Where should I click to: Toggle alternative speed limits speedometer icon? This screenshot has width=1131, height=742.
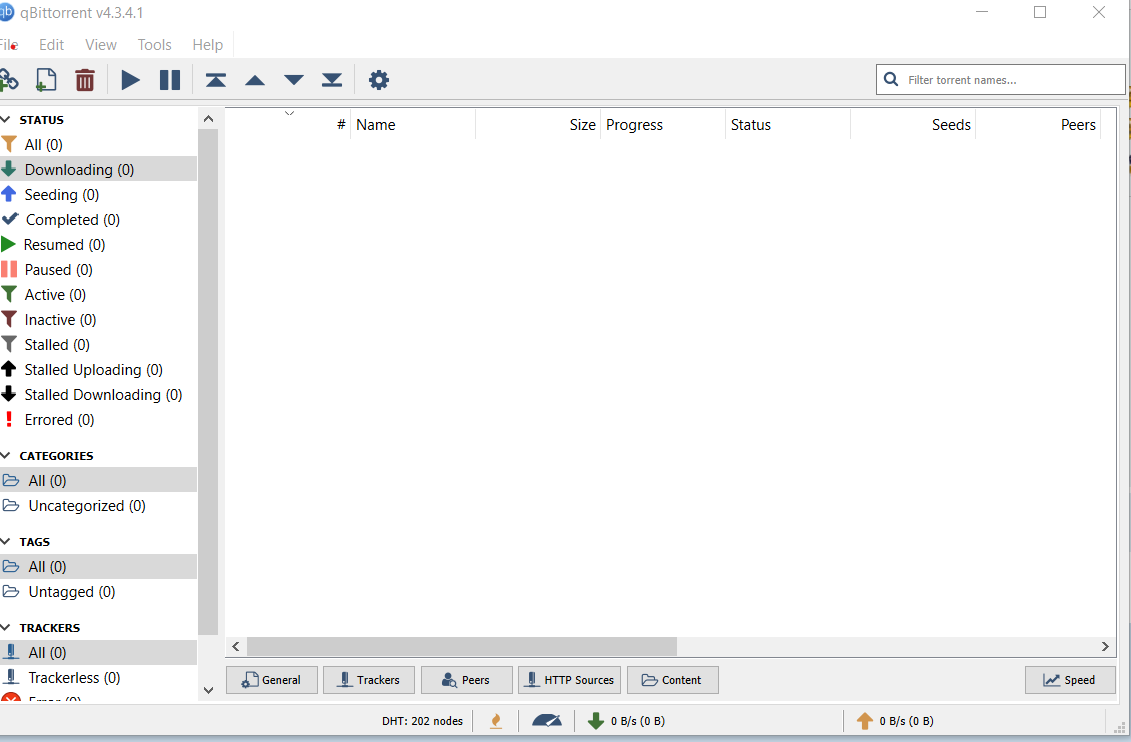(x=547, y=720)
